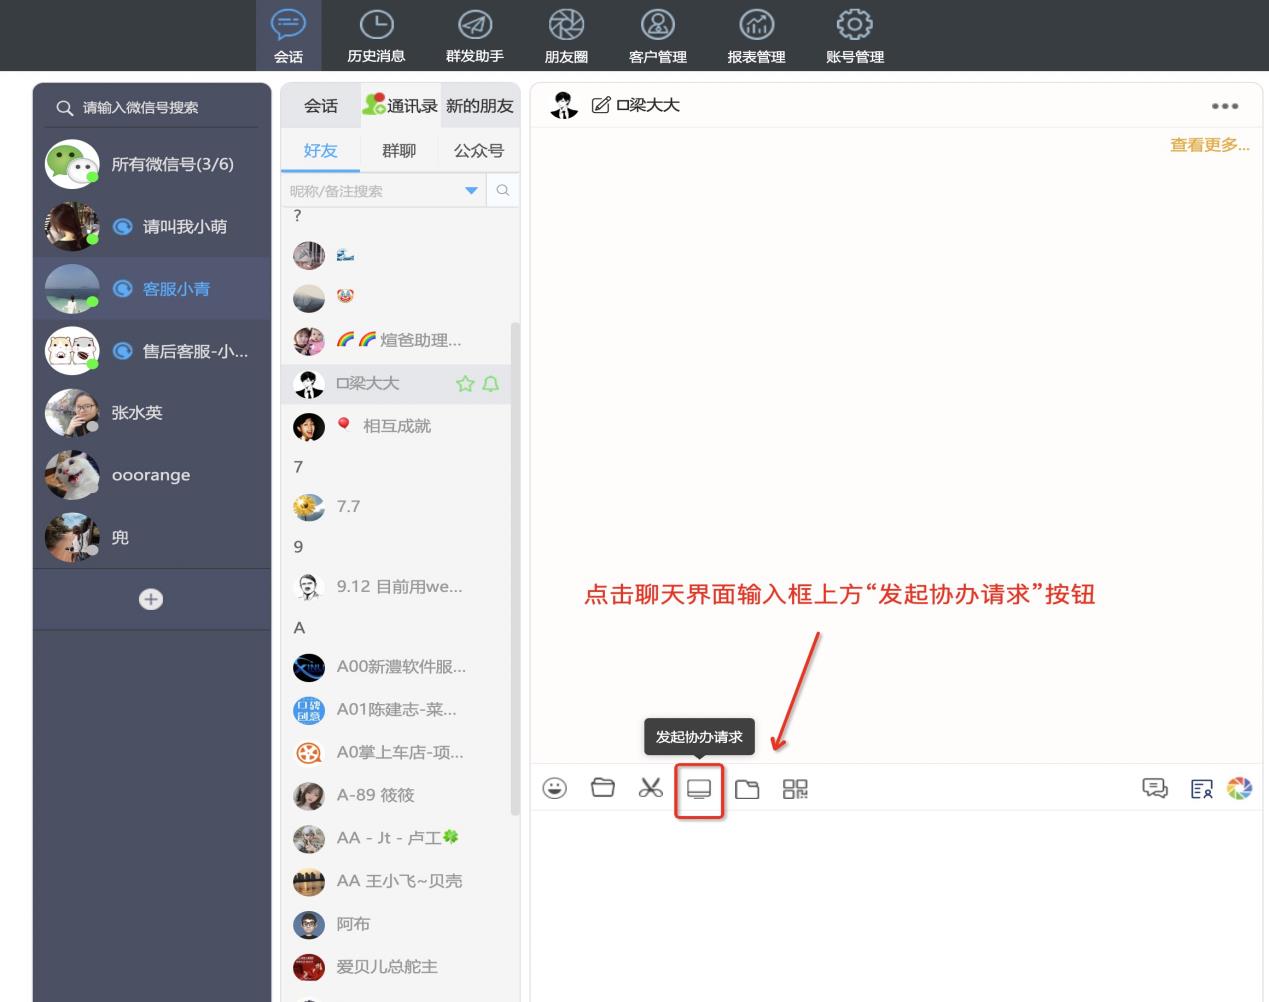Image resolution: width=1269 pixels, height=1002 pixels.
Task: Open contact A0掌上车店-项...
Action: [398, 753]
